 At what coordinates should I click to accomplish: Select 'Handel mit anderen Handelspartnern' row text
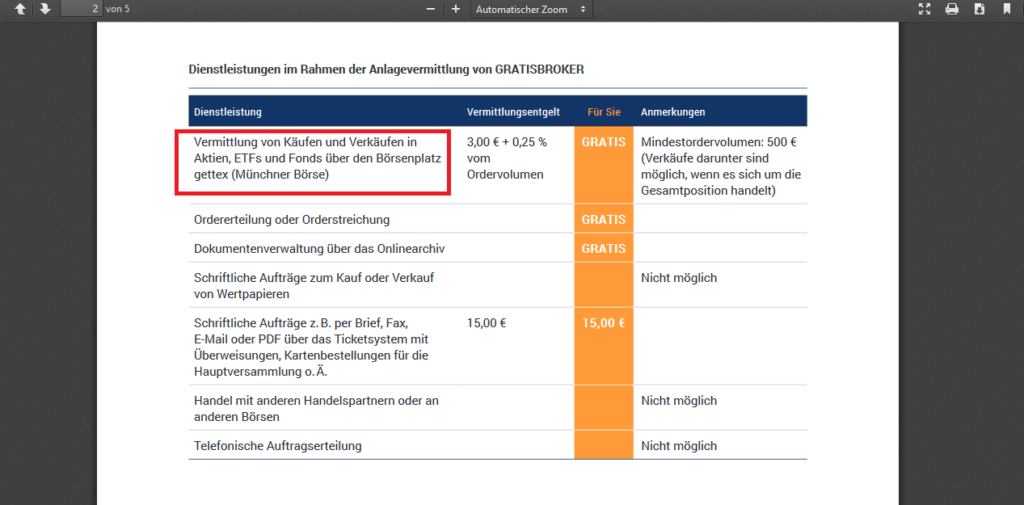[316, 408]
